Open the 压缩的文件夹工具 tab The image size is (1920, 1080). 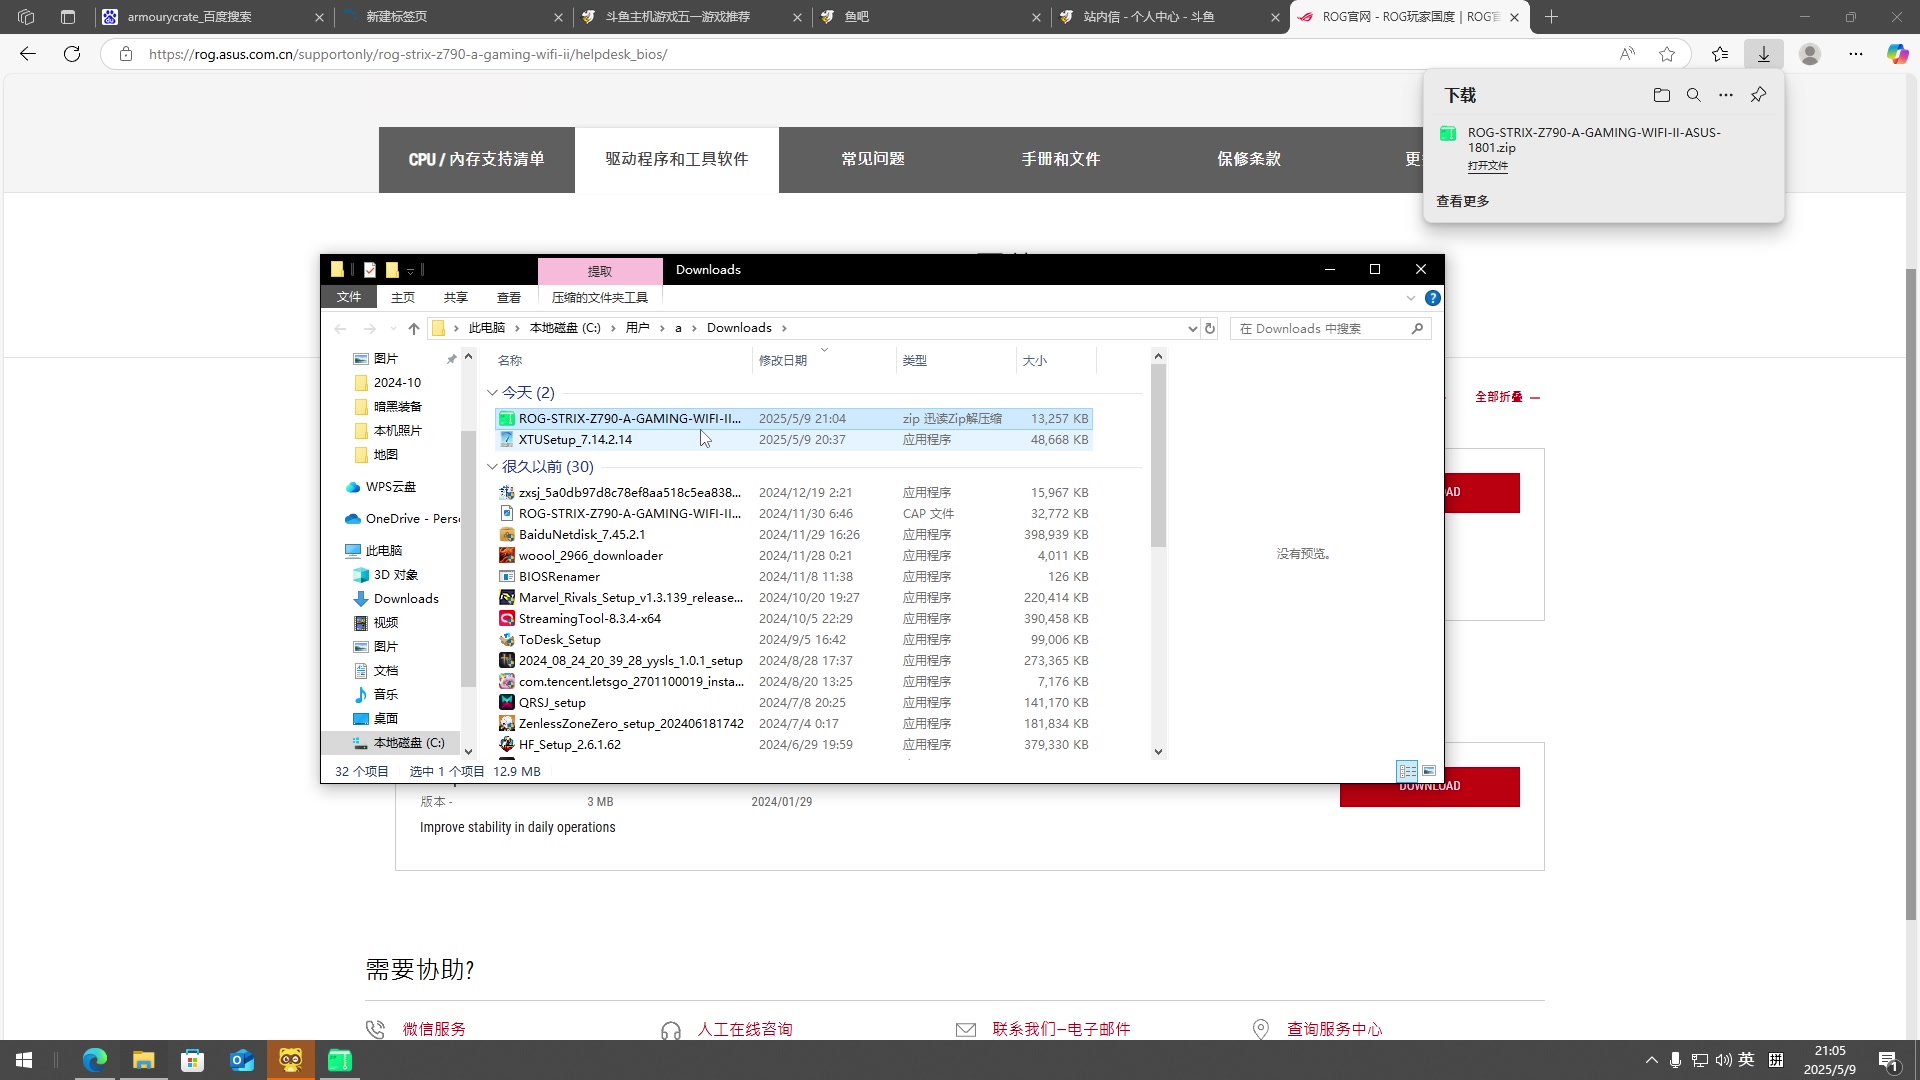click(600, 297)
